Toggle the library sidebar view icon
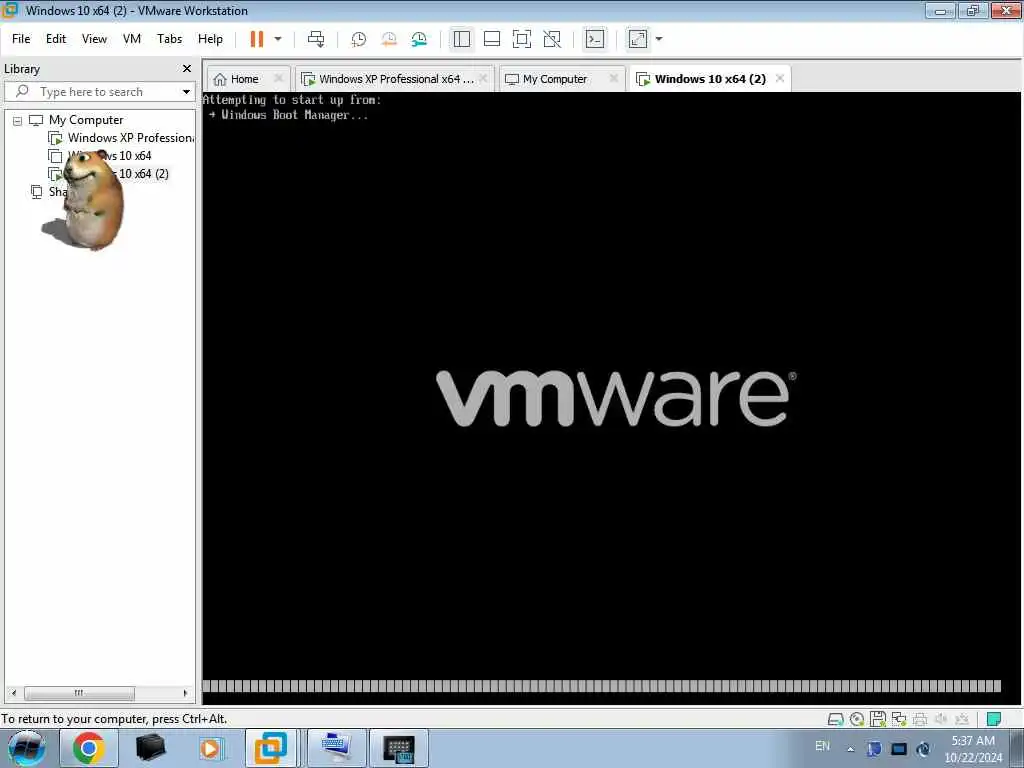Image resolution: width=1024 pixels, height=768 pixels. point(462,39)
